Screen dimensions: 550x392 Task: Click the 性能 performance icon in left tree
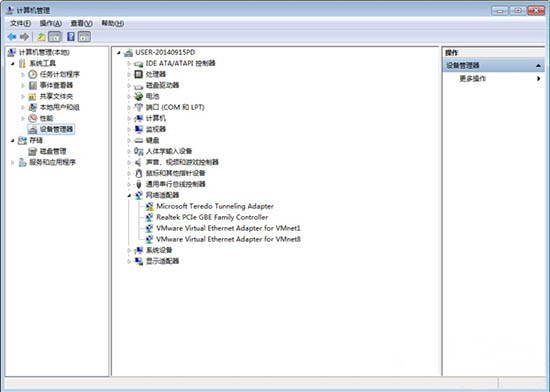(x=33, y=118)
